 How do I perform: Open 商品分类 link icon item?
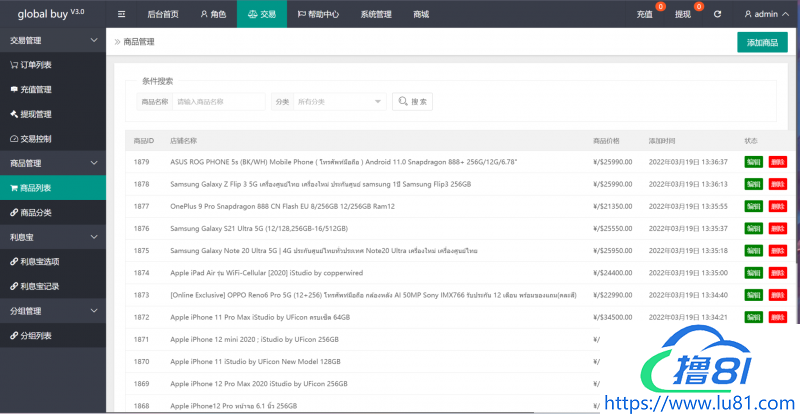[x=13, y=212]
